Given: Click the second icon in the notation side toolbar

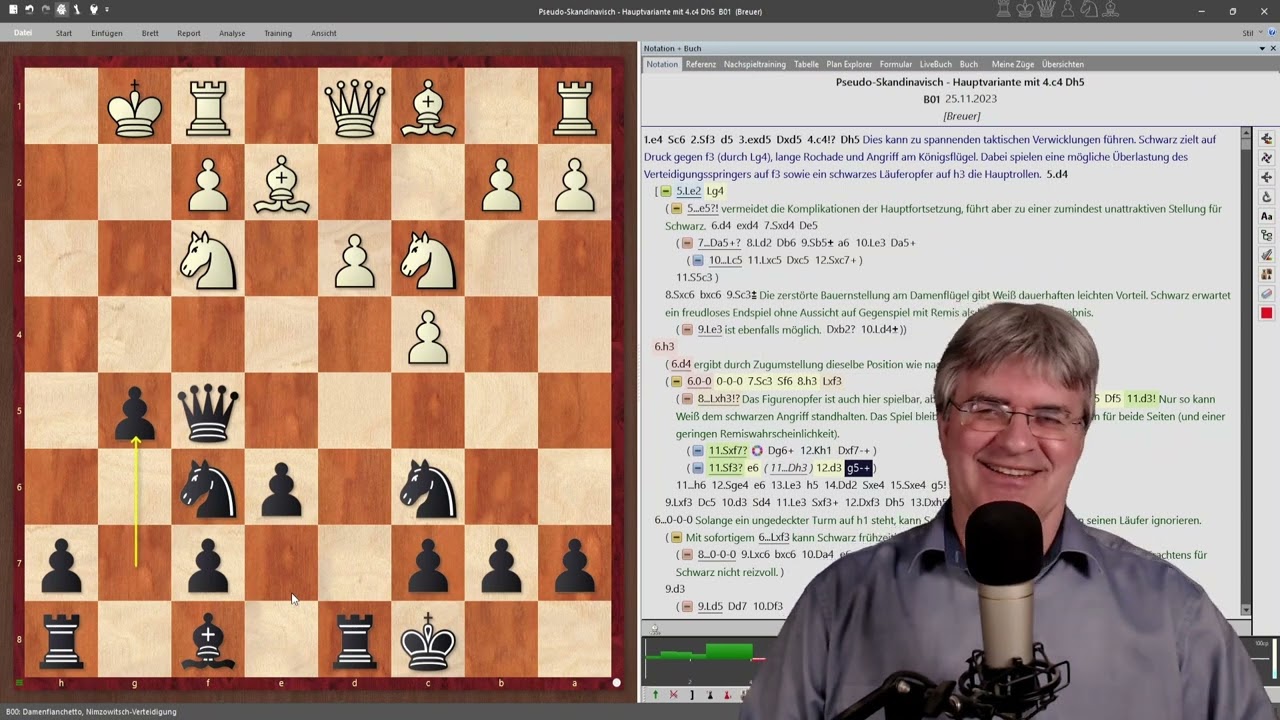Looking at the screenshot, I should [x=1266, y=158].
